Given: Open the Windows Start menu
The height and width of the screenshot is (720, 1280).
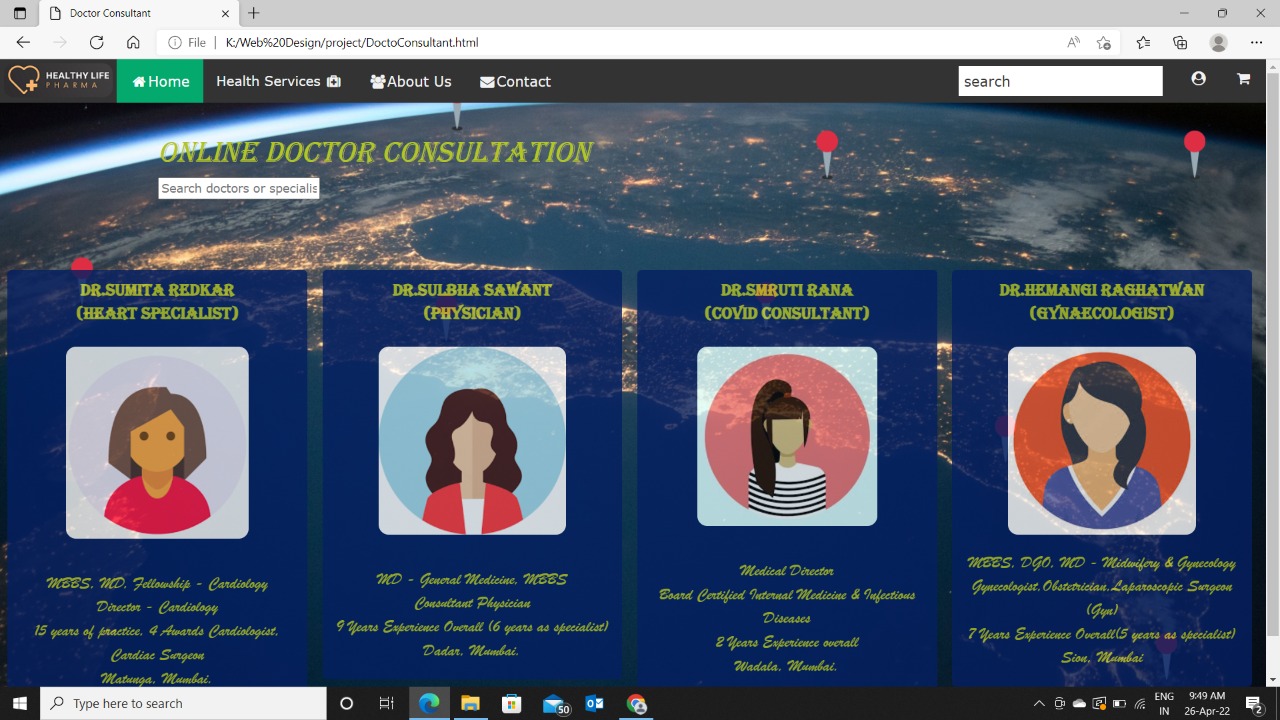Looking at the screenshot, I should tap(20, 704).
